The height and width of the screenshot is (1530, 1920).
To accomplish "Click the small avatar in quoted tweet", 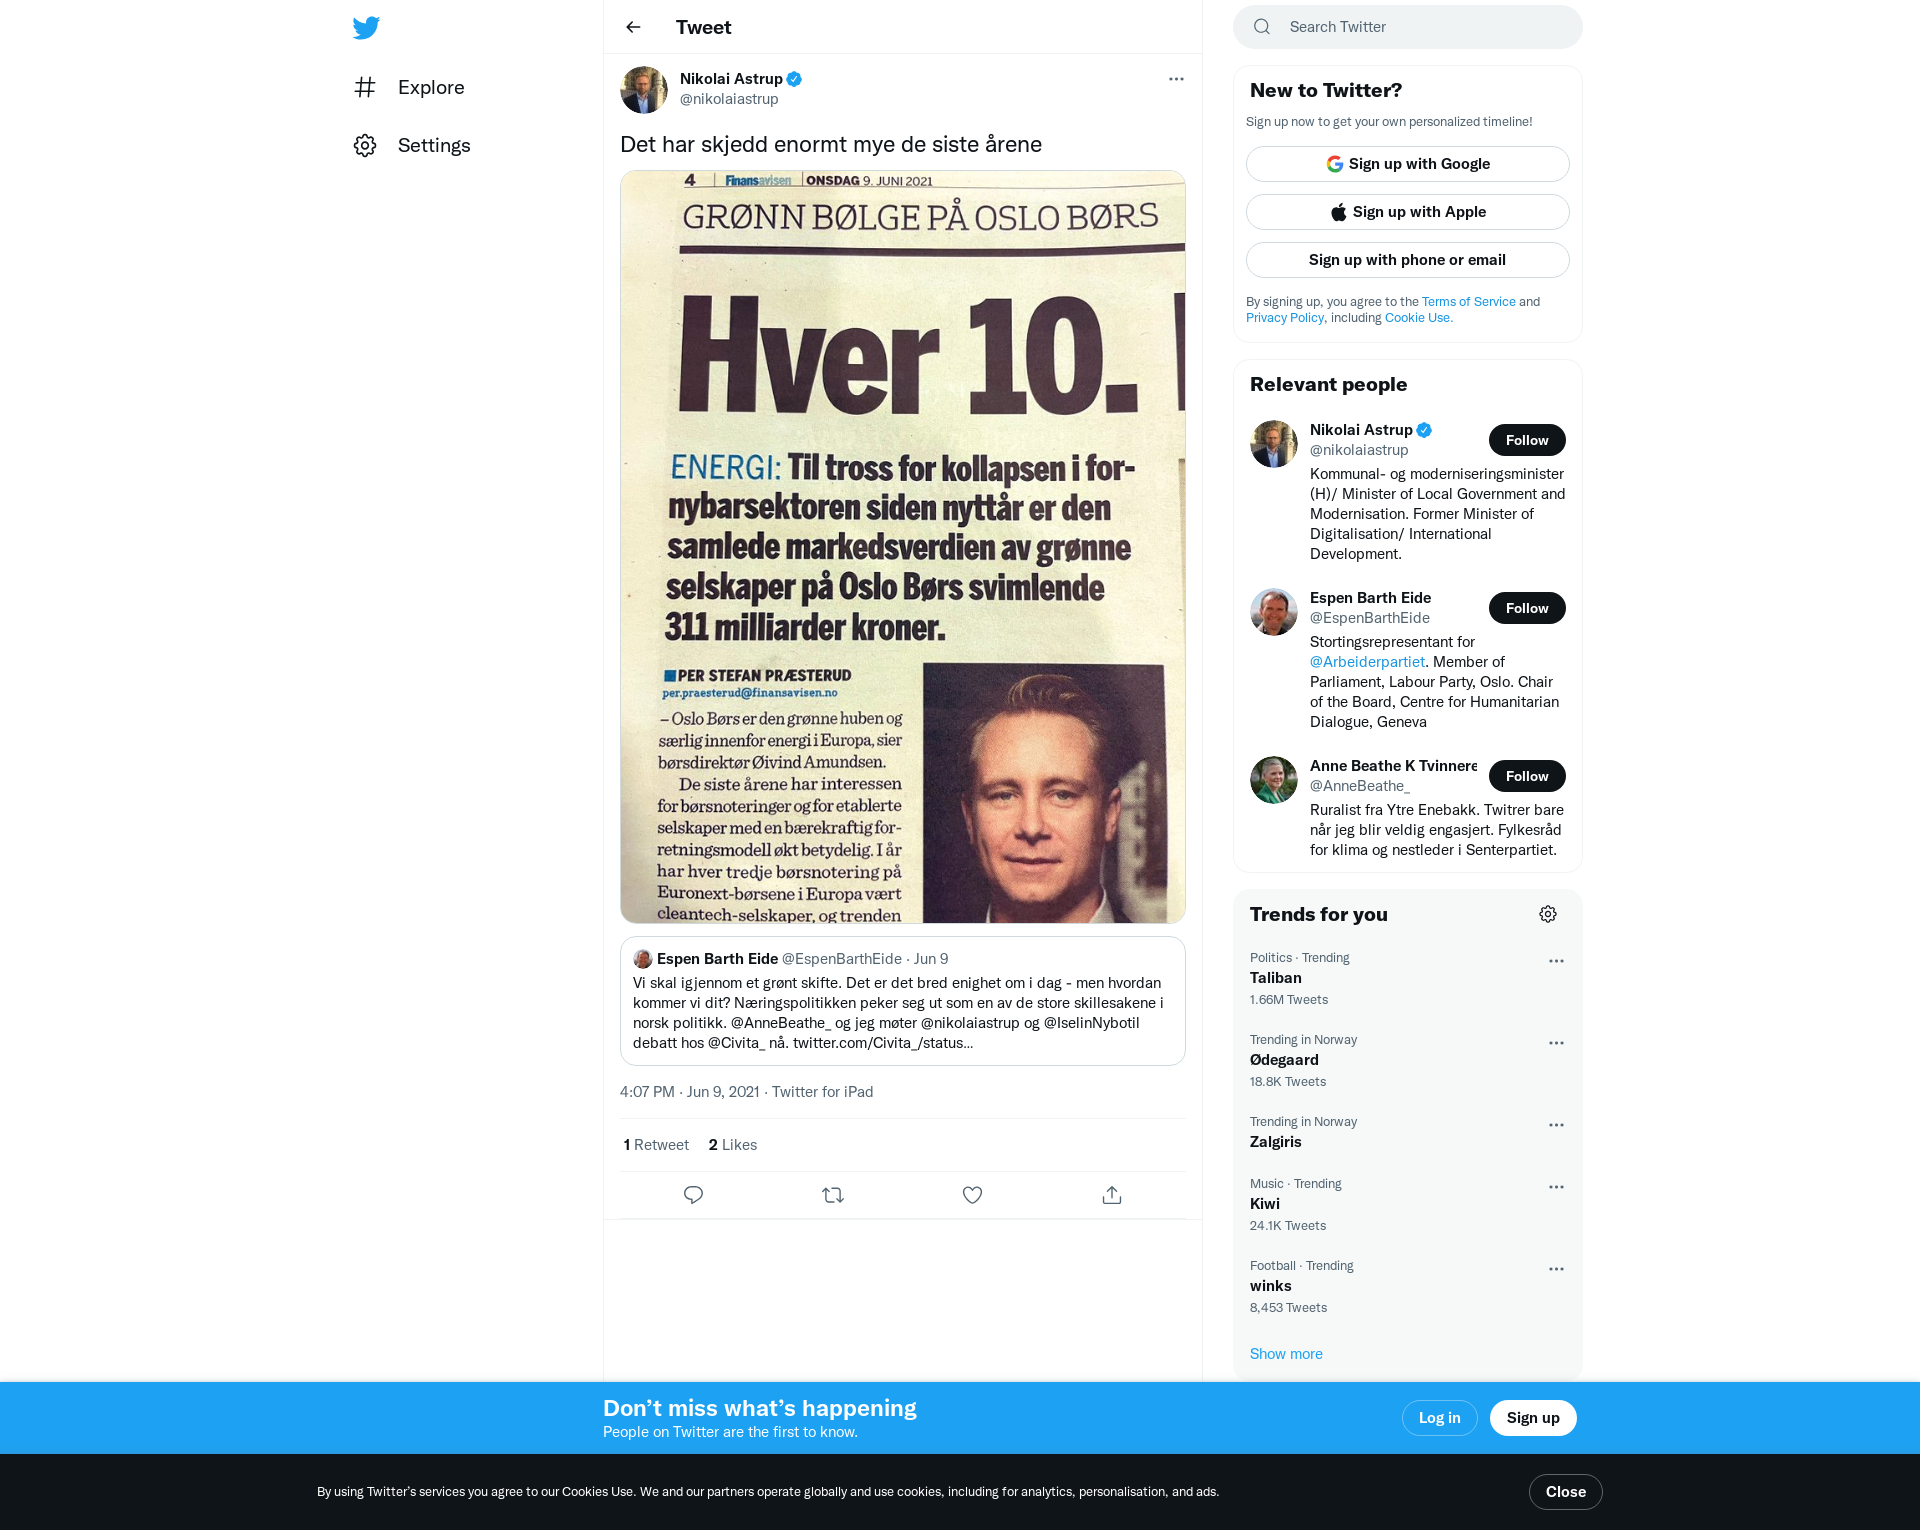I will point(643,959).
